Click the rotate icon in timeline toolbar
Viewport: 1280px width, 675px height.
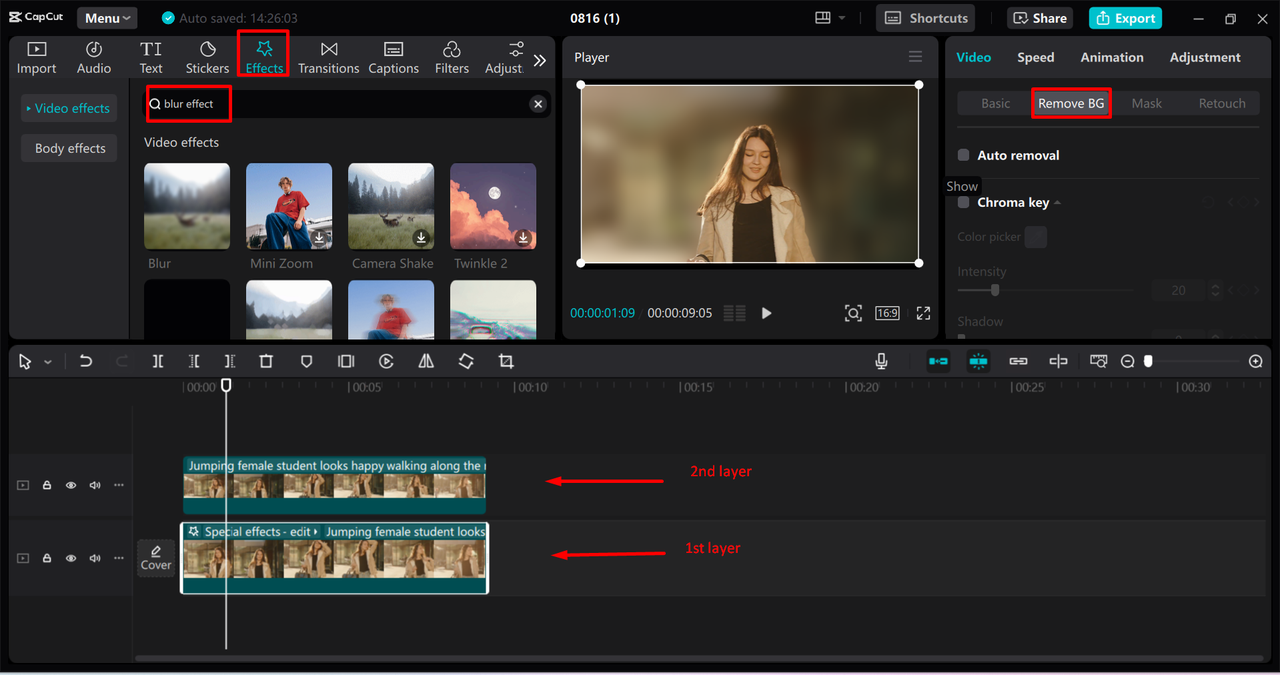(x=466, y=361)
